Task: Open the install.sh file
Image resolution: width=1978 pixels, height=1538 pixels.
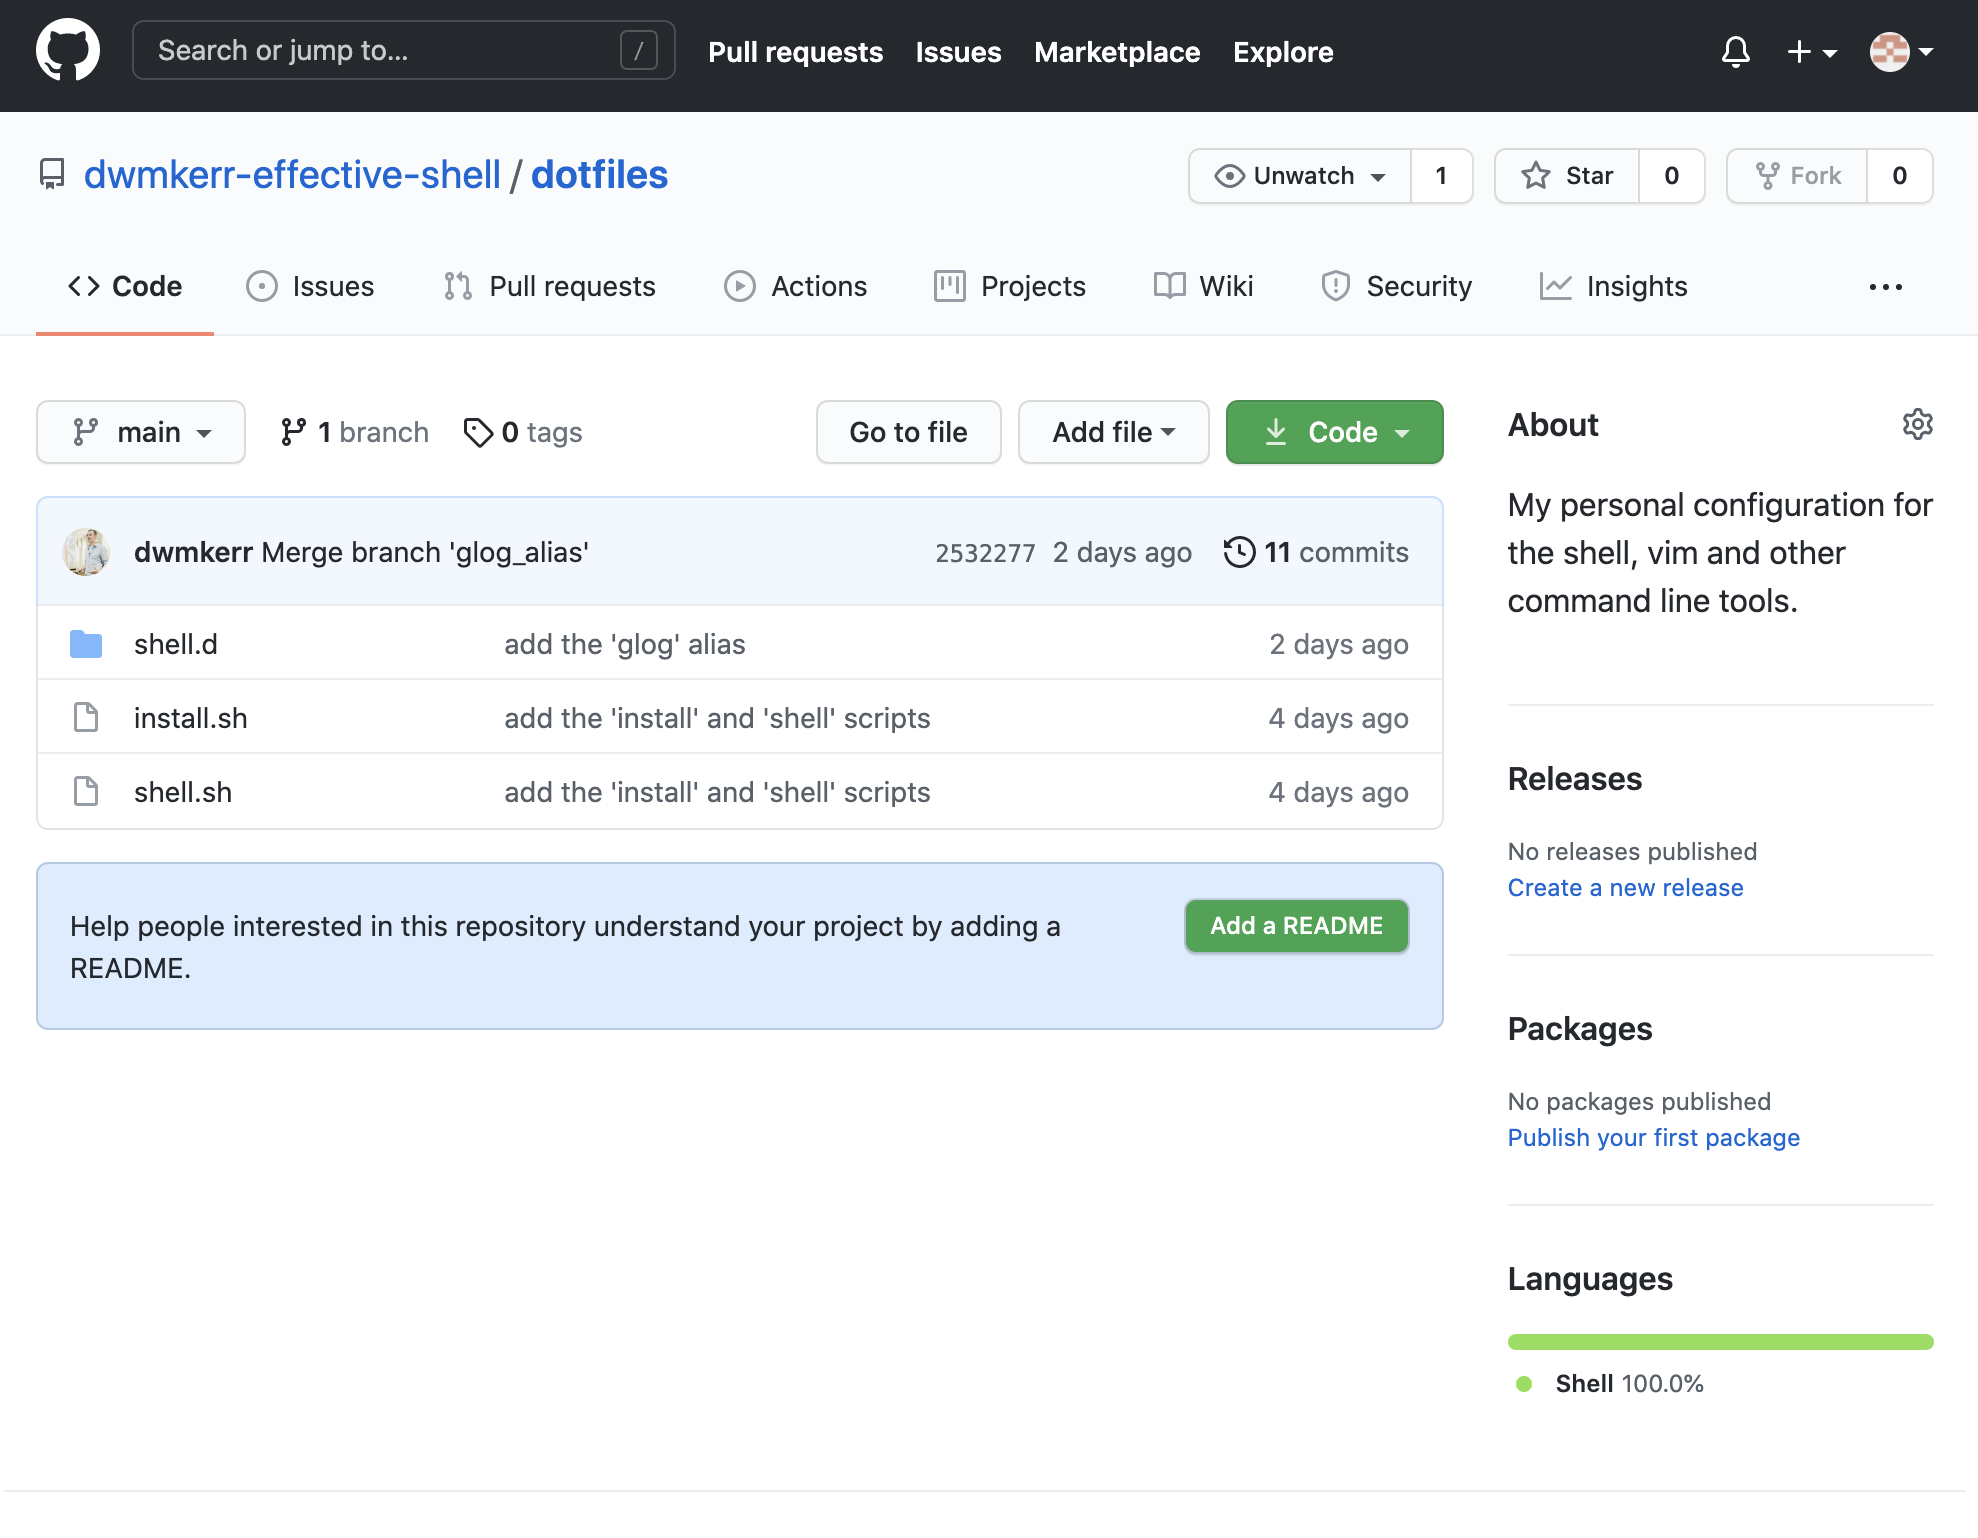Action: tap(190, 718)
